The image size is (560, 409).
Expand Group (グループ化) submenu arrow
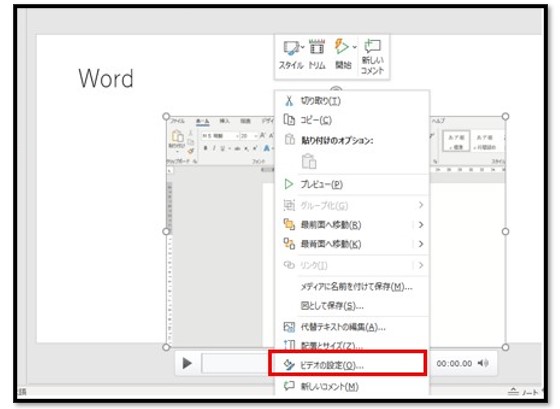(x=421, y=205)
